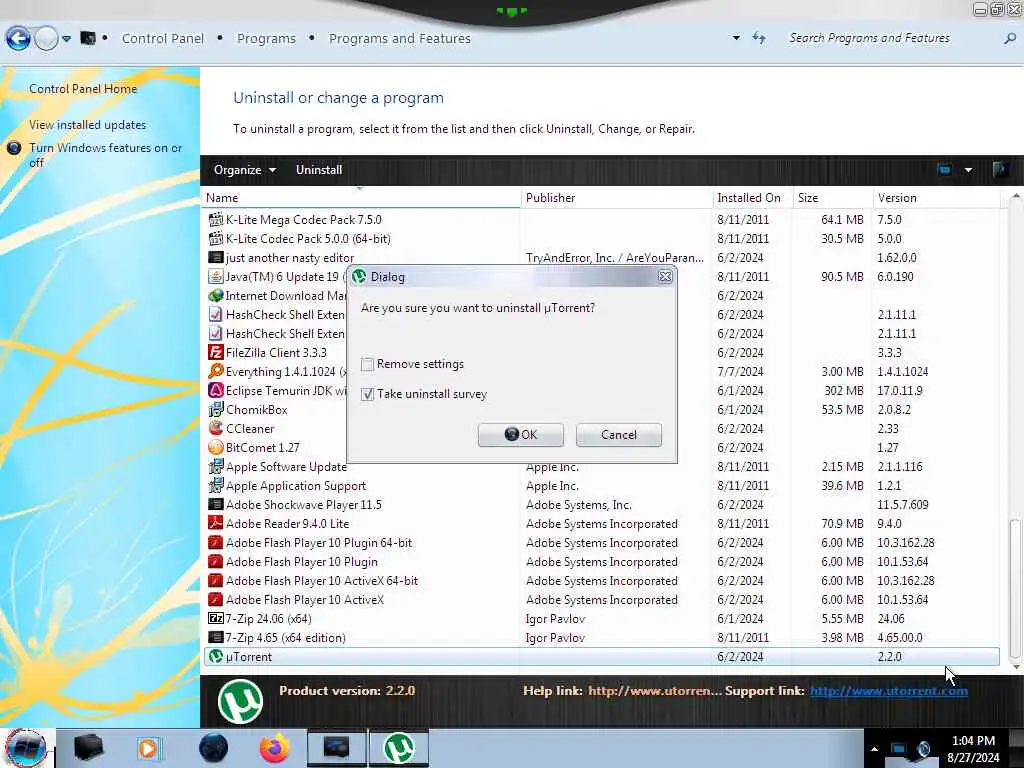
Task: Expand the Organize dropdown menu
Action: [244, 170]
